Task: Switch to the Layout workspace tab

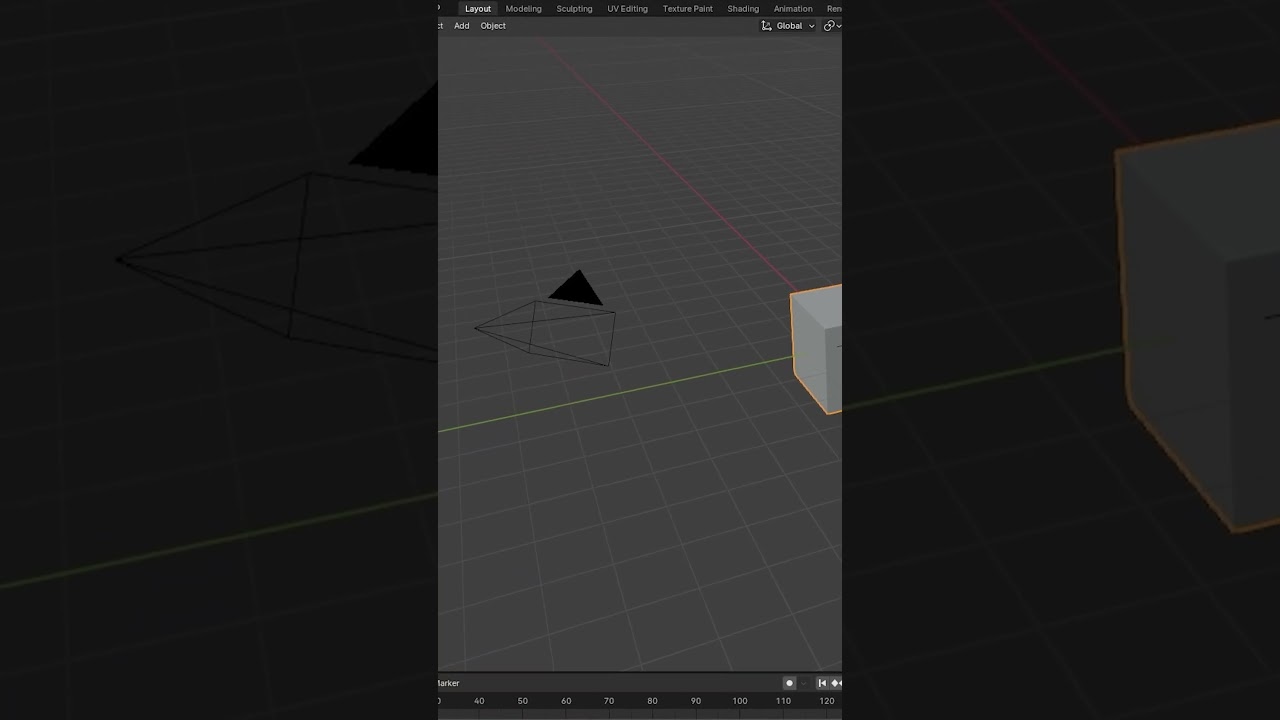Action: tap(478, 9)
